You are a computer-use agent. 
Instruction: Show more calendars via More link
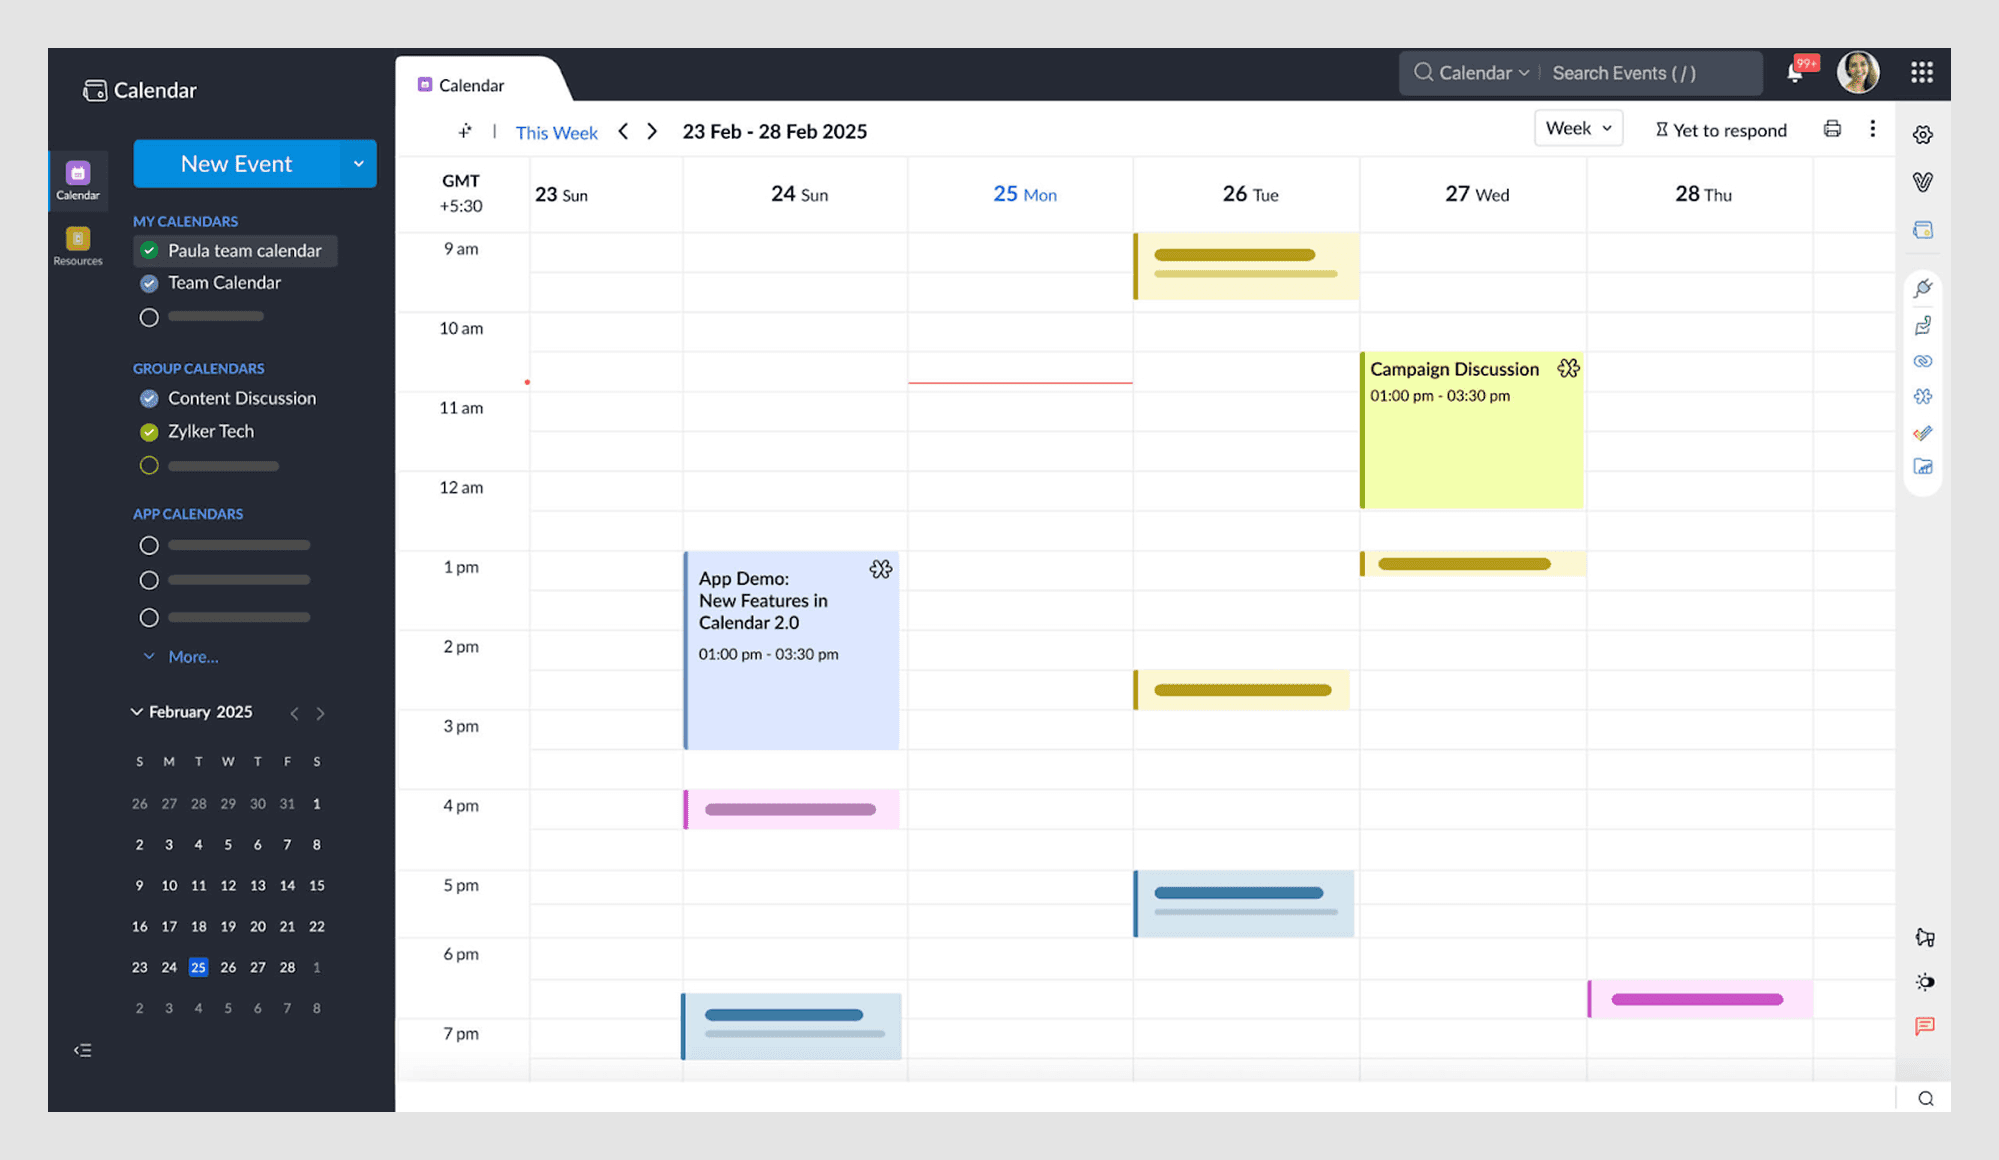[191, 657]
